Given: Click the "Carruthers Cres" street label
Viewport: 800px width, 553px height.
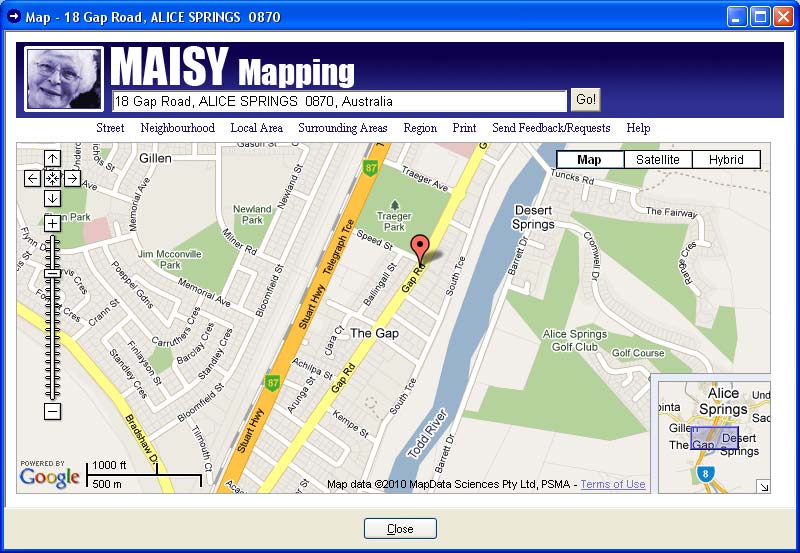Looking at the screenshot, I should [x=176, y=328].
